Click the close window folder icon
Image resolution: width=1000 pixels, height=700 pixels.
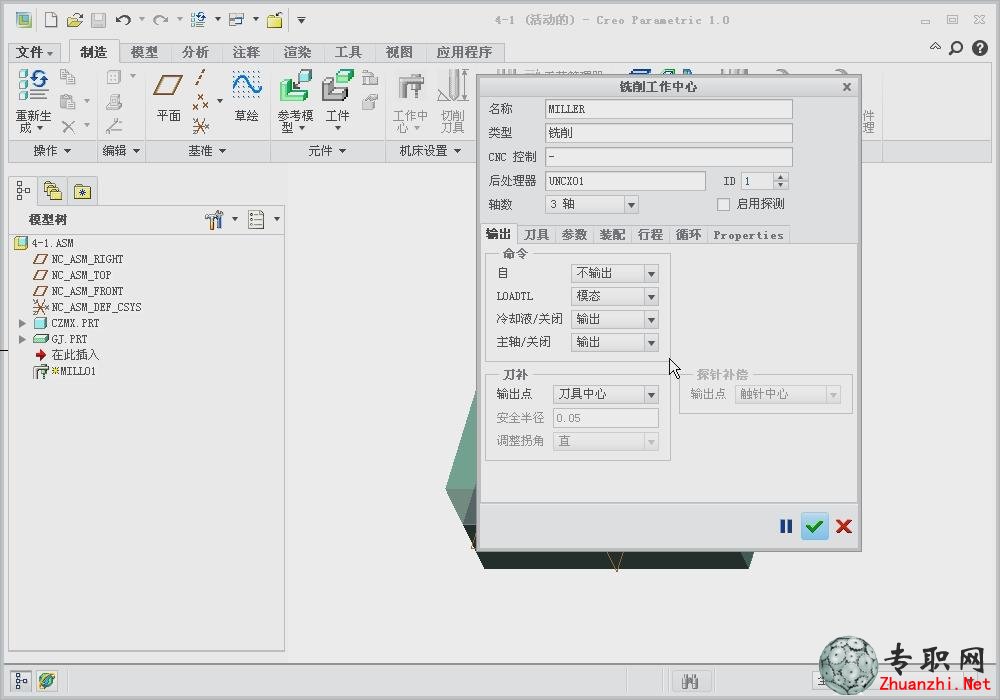(275, 20)
